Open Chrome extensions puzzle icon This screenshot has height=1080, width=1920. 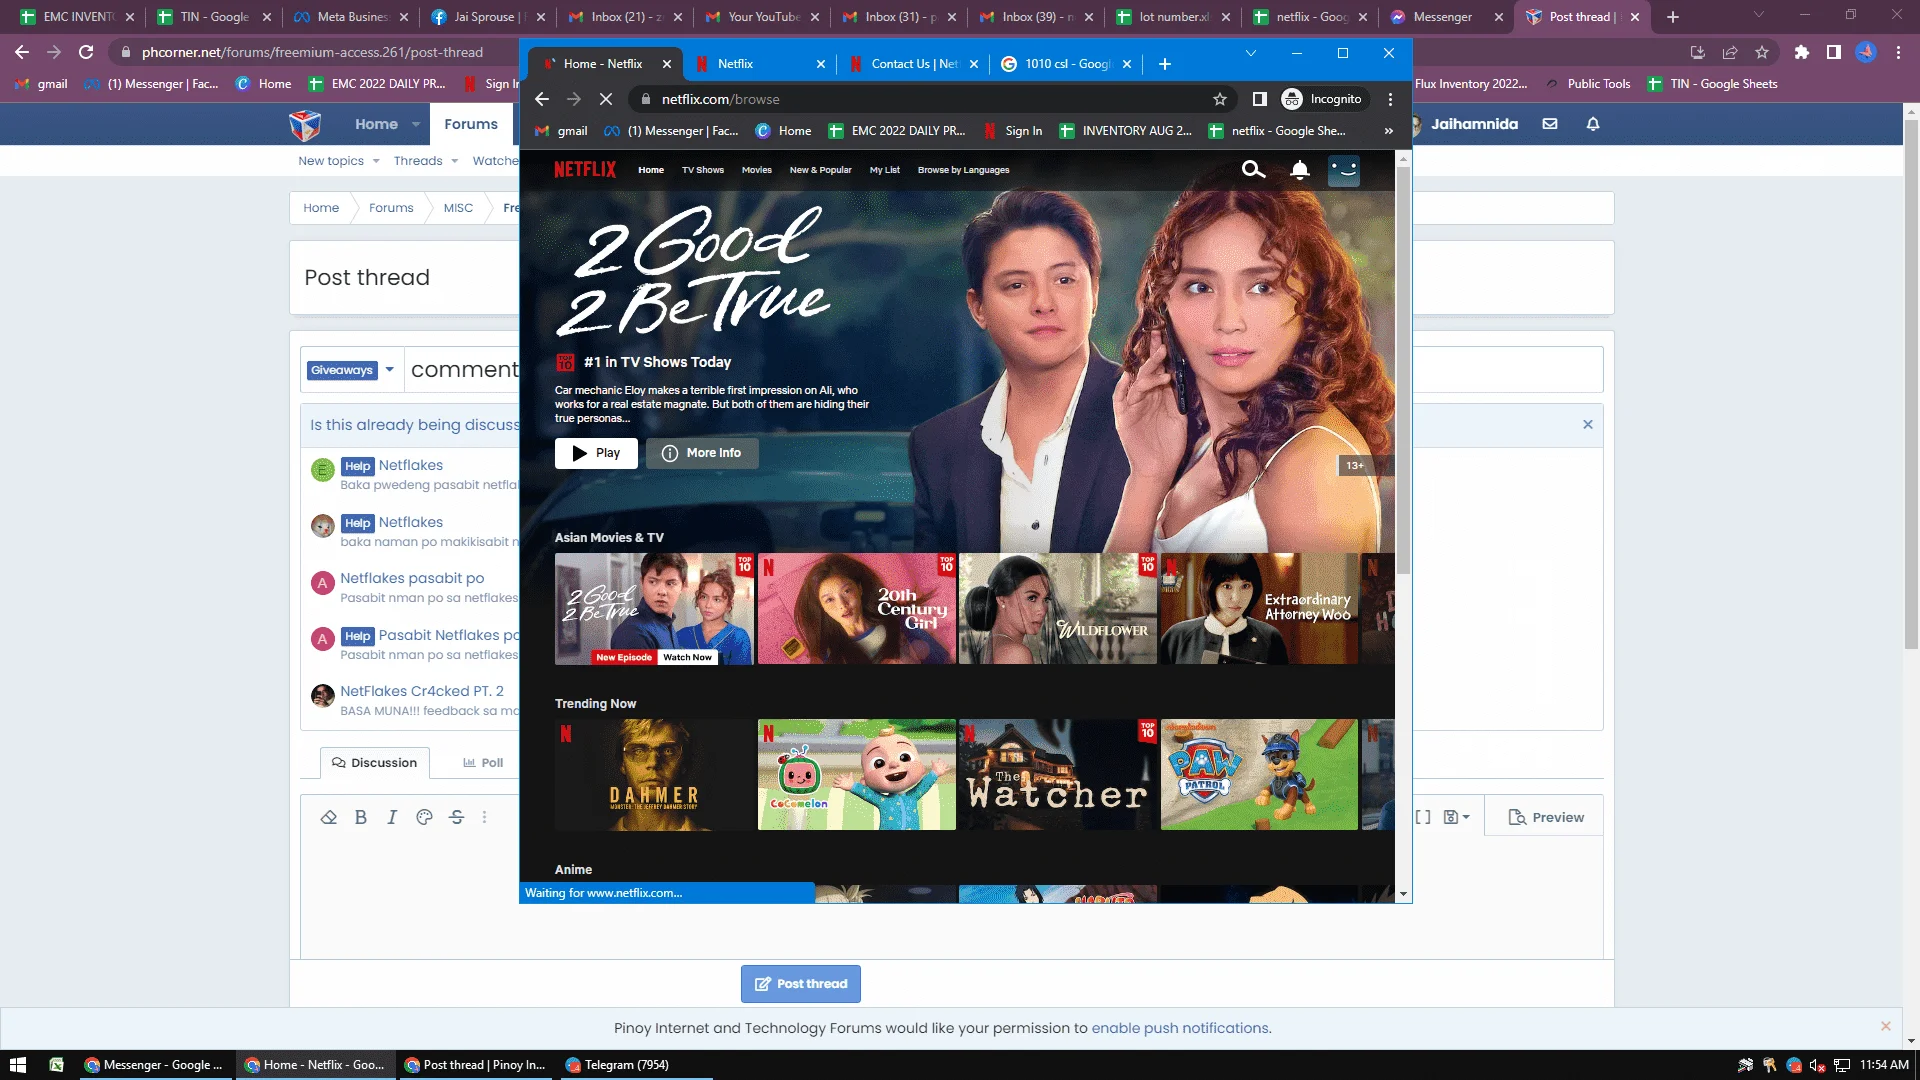(x=1801, y=52)
